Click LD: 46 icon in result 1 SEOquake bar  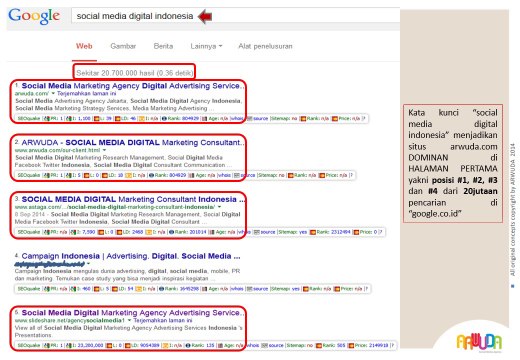[x=117, y=118]
